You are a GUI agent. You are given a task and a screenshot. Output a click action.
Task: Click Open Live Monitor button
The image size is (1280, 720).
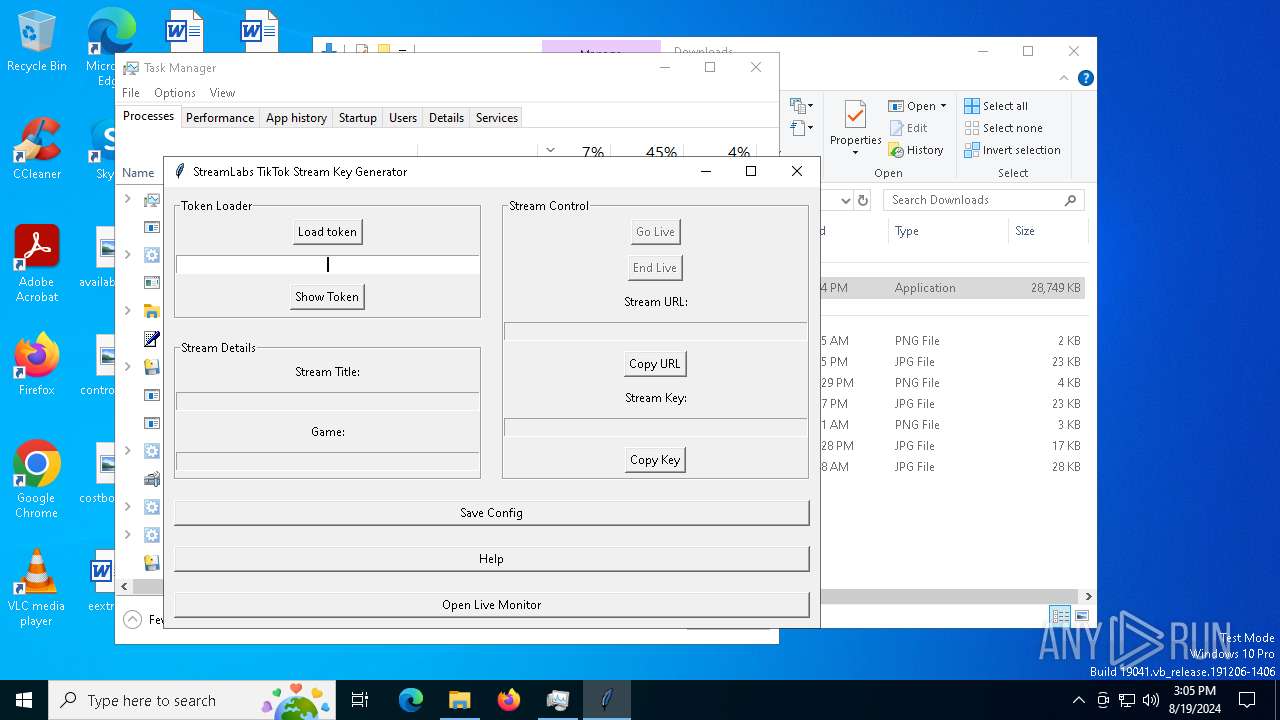[491, 605]
